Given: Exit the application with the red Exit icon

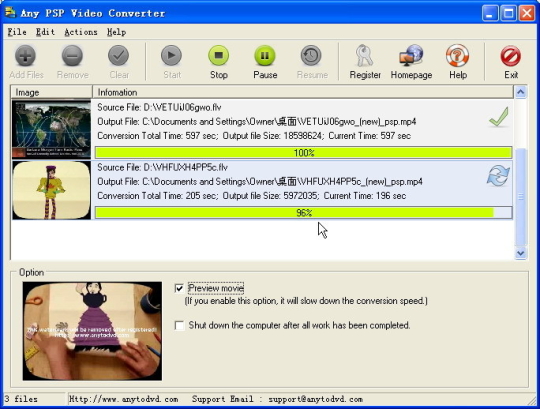Looking at the screenshot, I should click(511, 56).
